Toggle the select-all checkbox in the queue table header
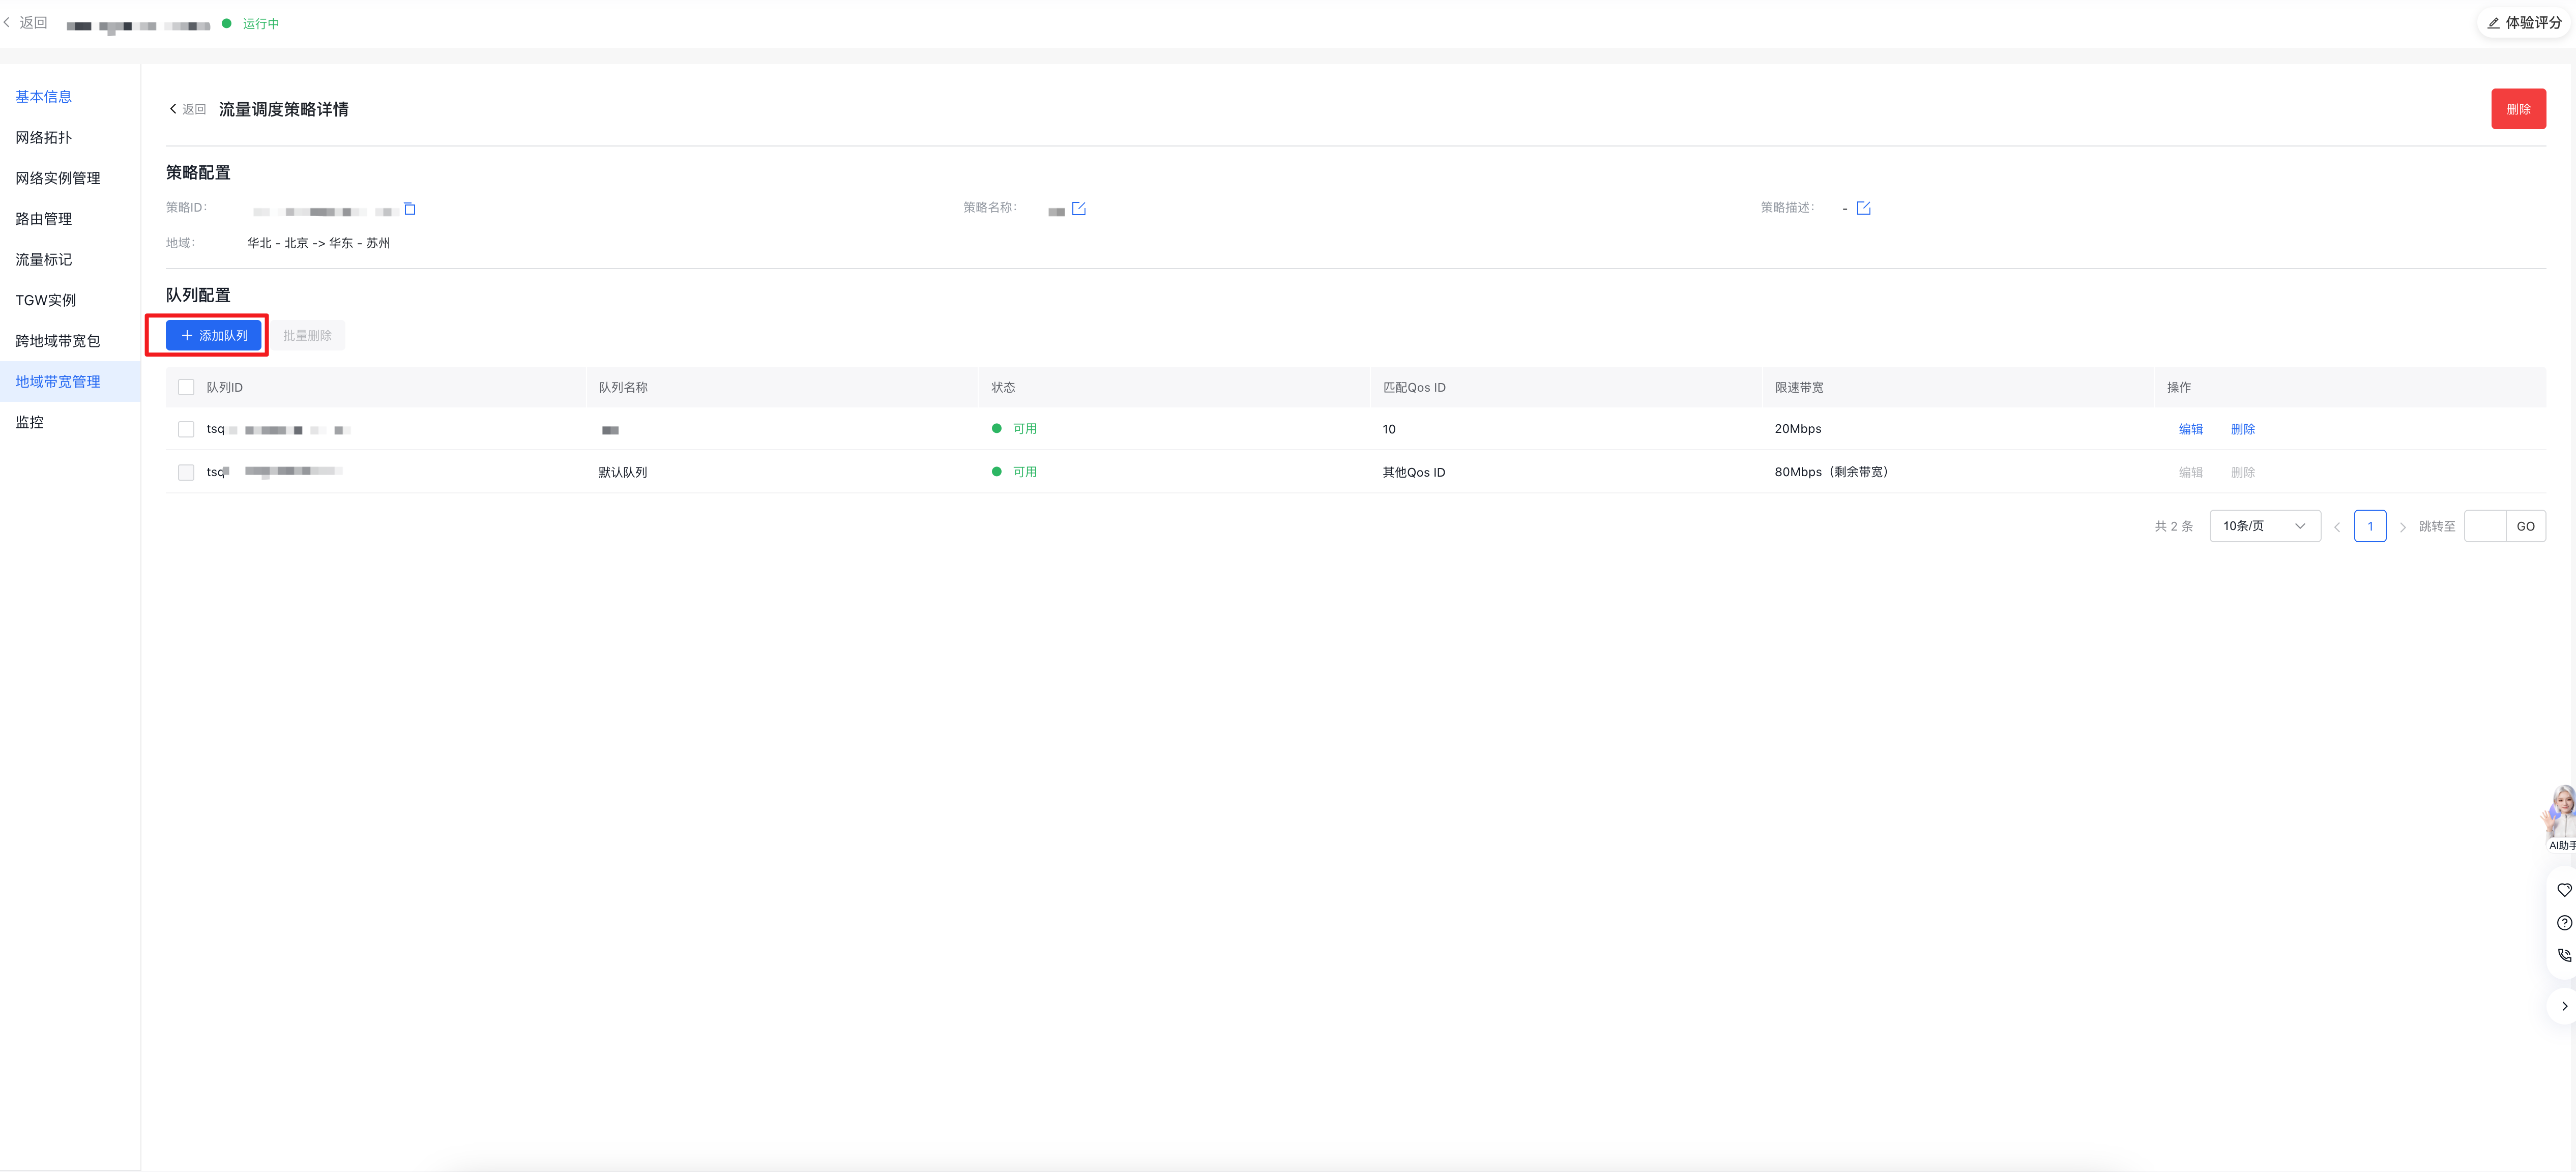The image size is (2576, 1172). click(x=186, y=387)
